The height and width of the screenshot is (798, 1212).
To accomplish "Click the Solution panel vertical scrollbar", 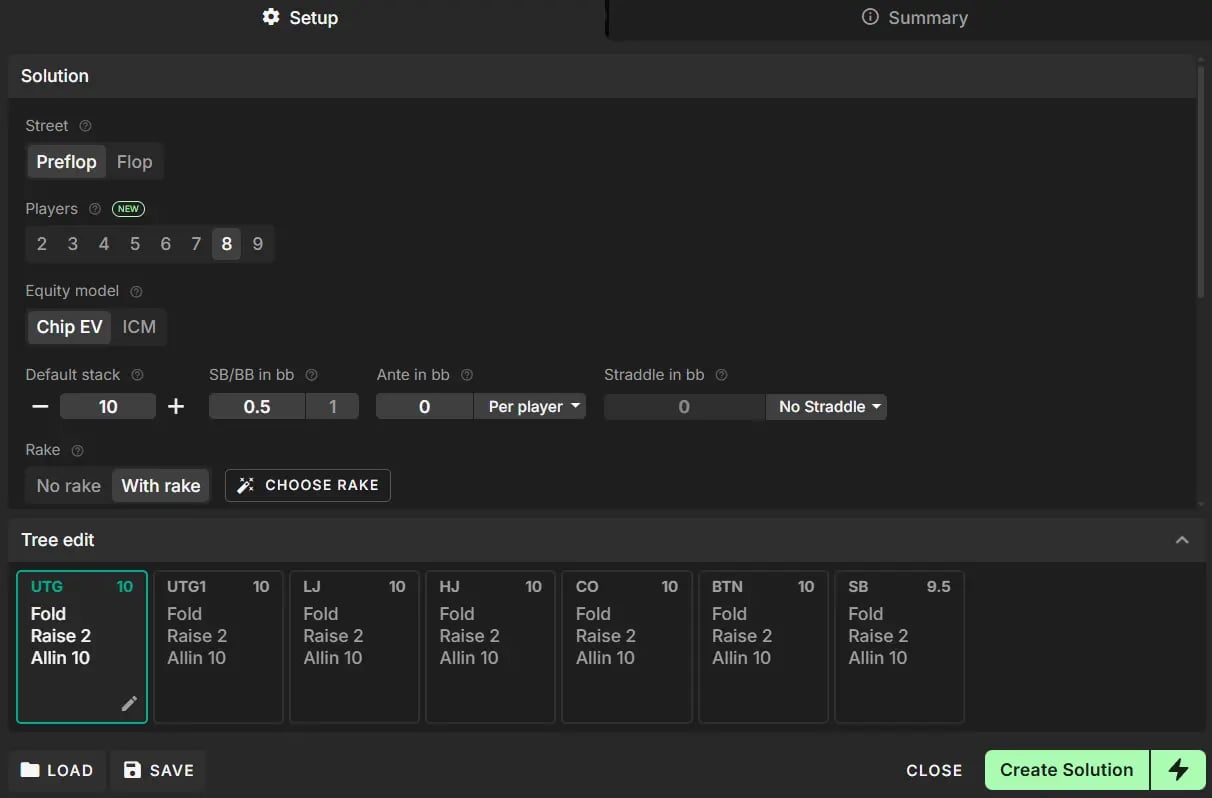I will (1201, 180).
